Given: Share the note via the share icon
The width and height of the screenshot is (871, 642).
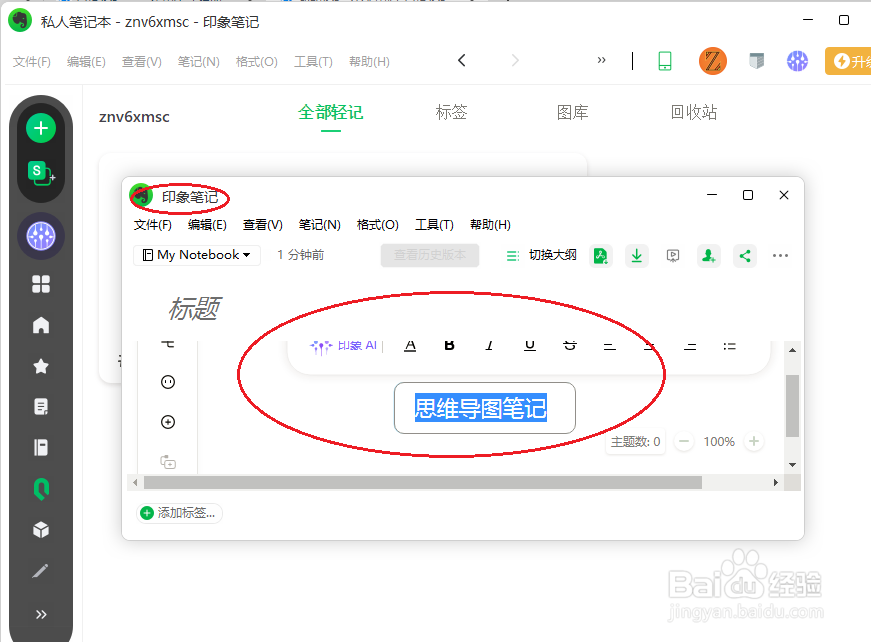Looking at the screenshot, I should 745,256.
